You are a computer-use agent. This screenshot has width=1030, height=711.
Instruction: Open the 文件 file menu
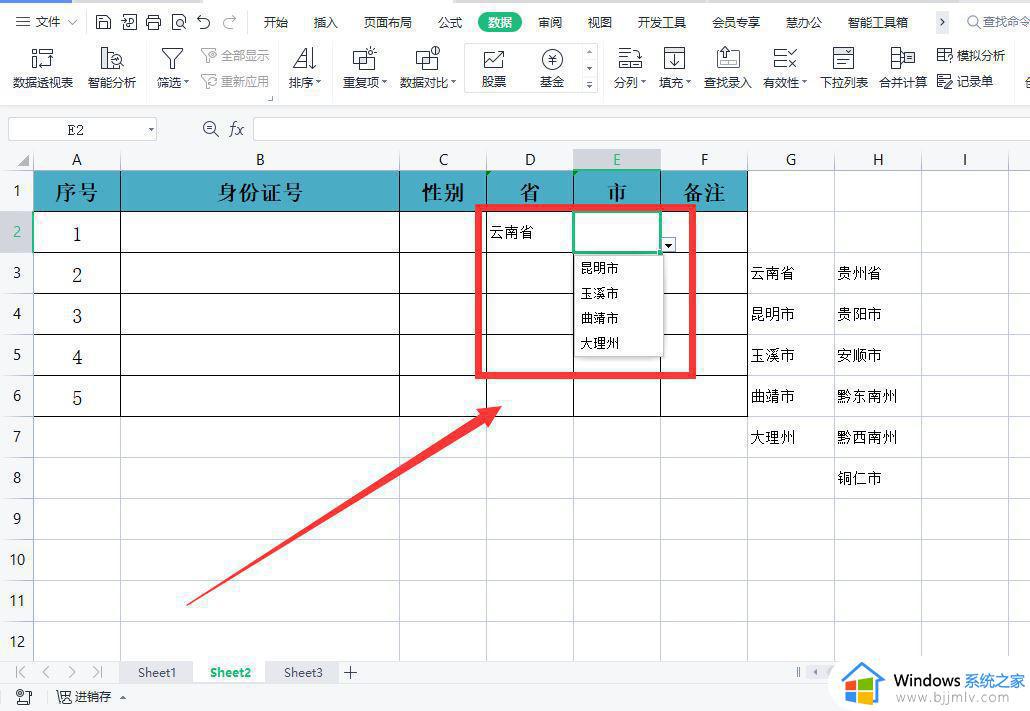pyautogui.click(x=46, y=22)
